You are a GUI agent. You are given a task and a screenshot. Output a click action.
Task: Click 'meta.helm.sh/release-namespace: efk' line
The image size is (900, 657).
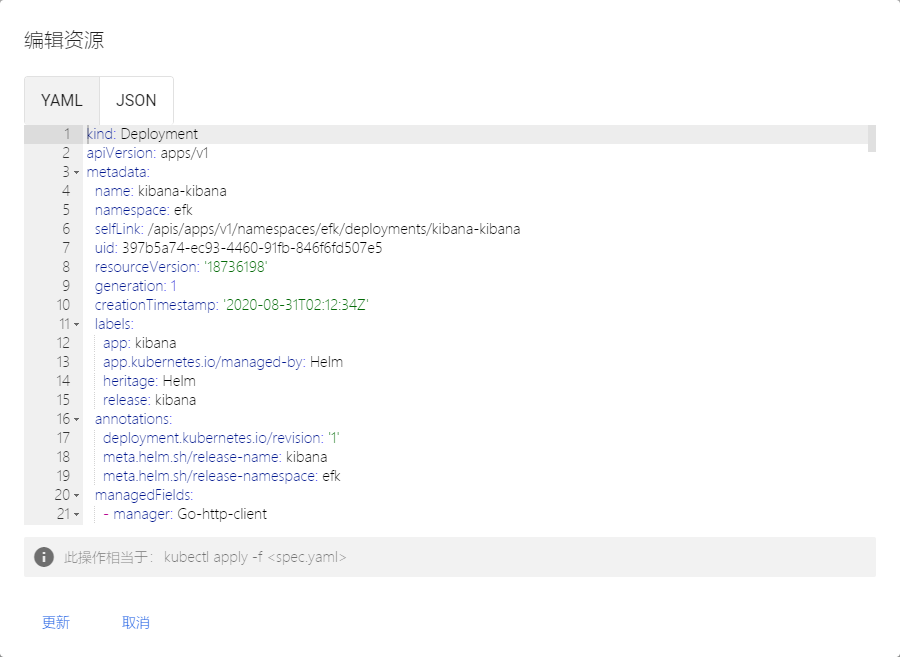coord(222,476)
